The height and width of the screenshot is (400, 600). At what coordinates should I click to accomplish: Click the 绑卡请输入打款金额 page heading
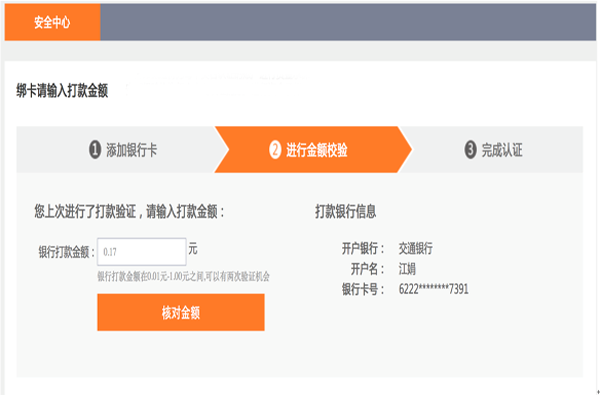pos(62,91)
